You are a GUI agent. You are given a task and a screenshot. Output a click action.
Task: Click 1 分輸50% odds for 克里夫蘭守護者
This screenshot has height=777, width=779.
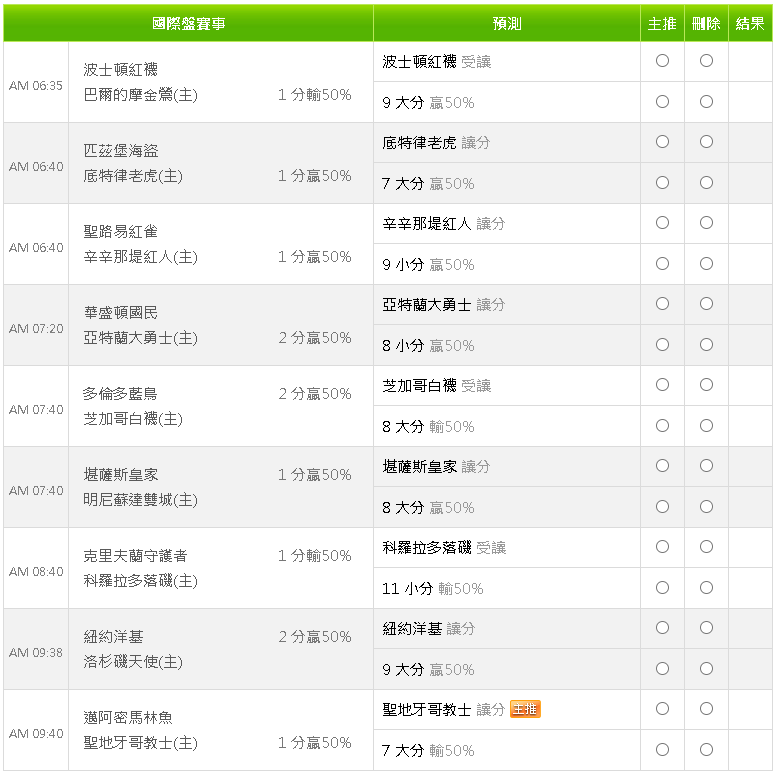point(314,555)
